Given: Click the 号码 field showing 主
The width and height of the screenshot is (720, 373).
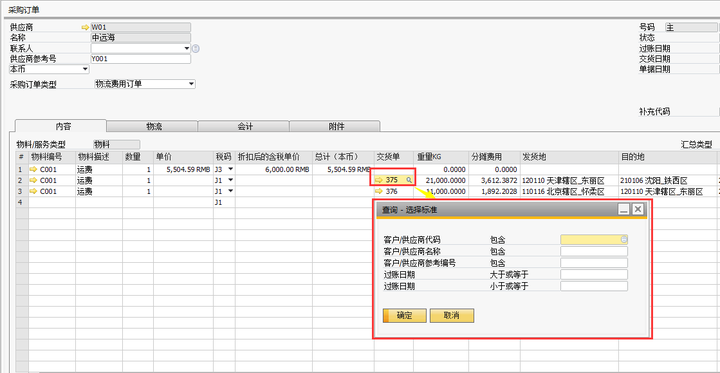Looking at the screenshot, I should (x=691, y=28).
